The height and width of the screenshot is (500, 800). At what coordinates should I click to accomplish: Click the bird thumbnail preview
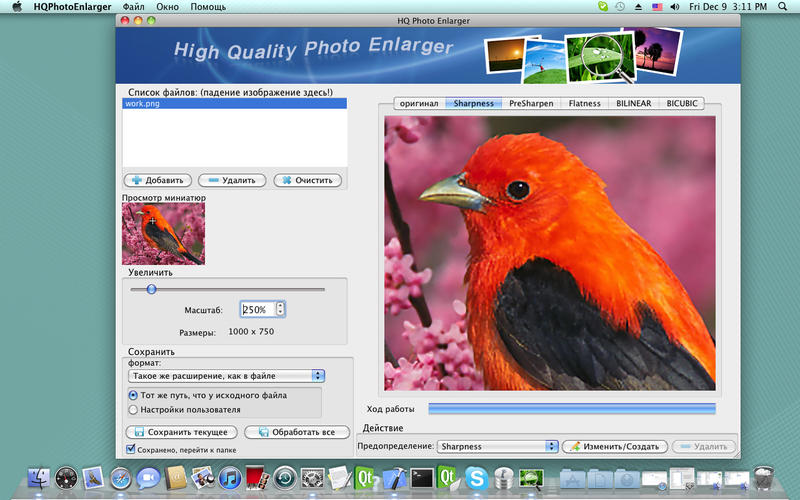pyautogui.click(x=163, y=234)
